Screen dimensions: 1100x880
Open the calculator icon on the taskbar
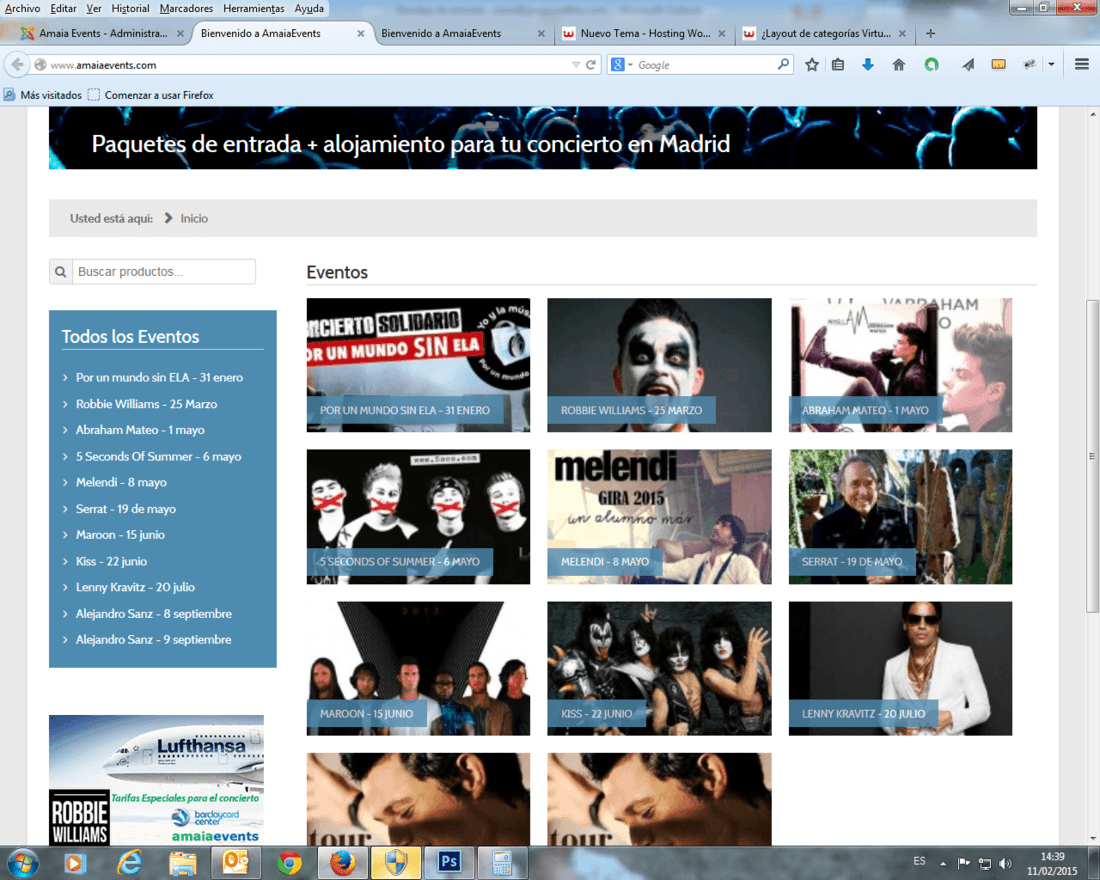502,862
